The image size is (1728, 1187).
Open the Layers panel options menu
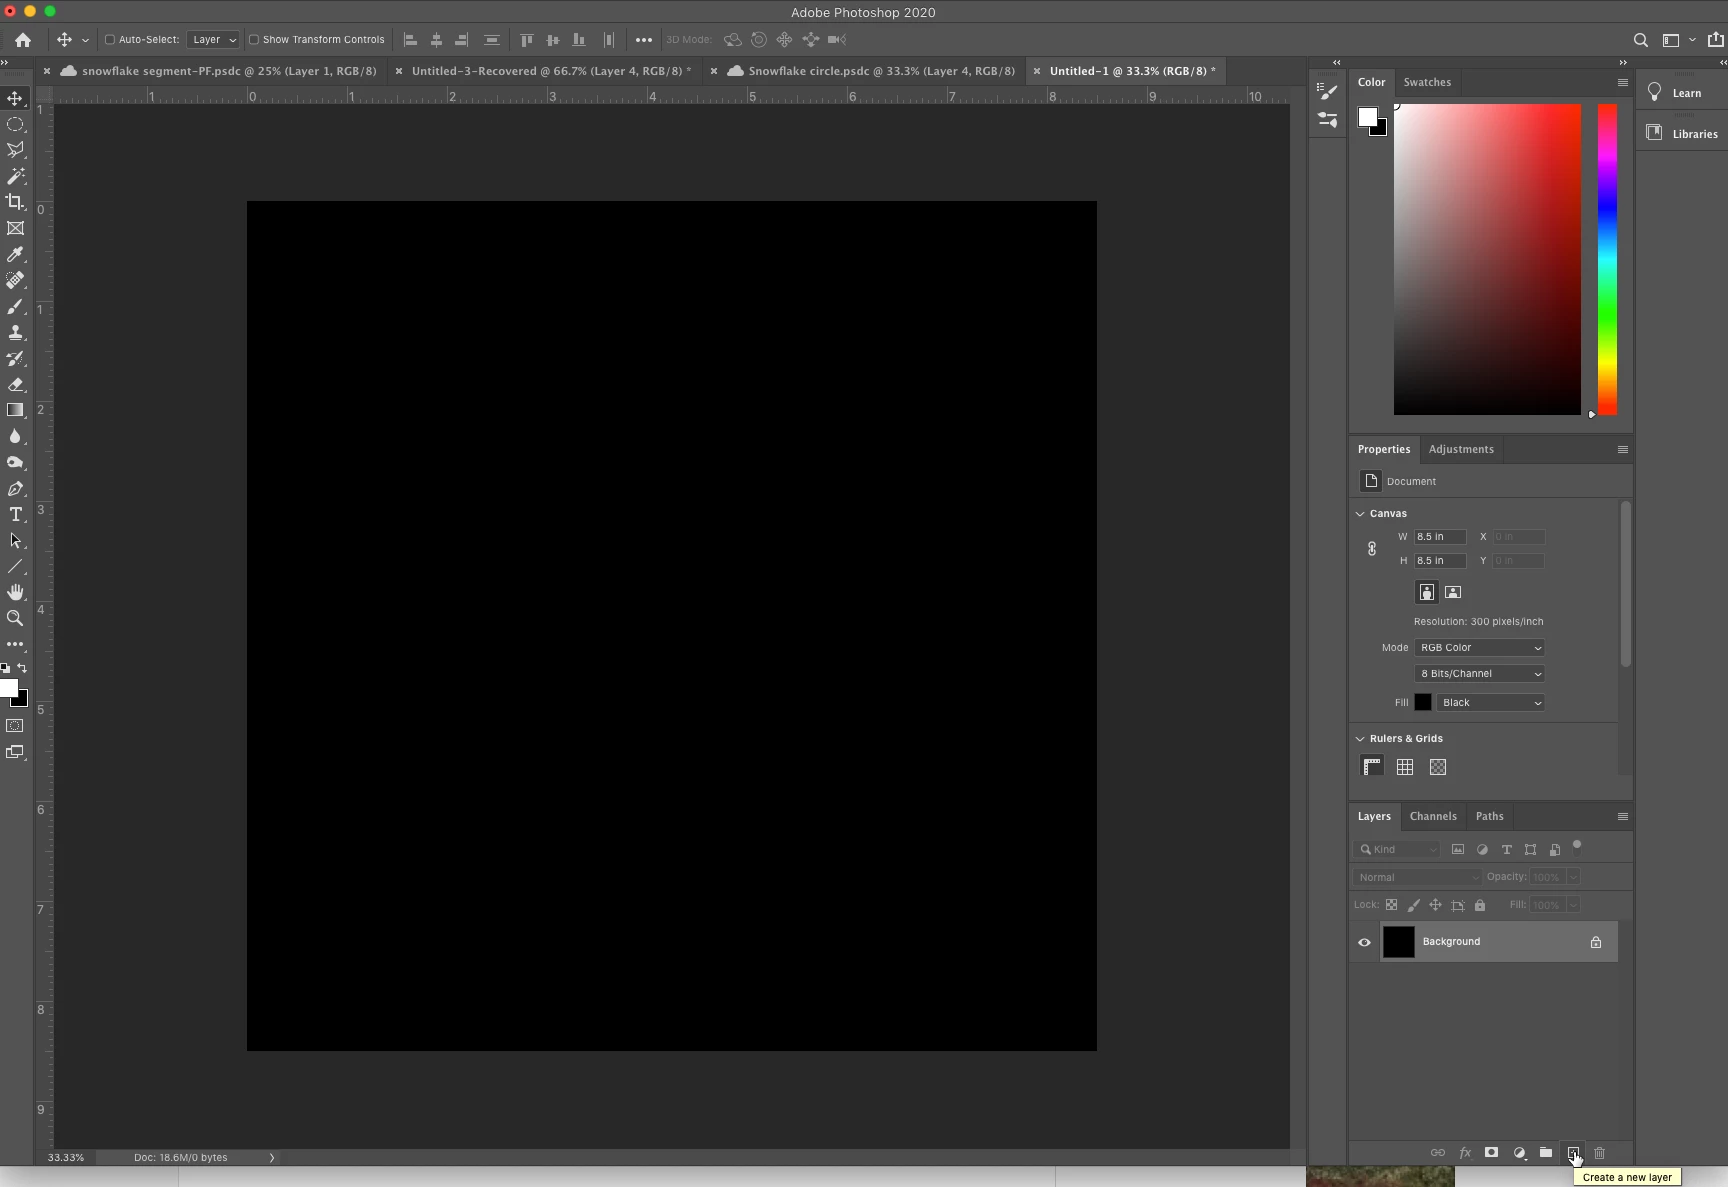[1622, 817]
